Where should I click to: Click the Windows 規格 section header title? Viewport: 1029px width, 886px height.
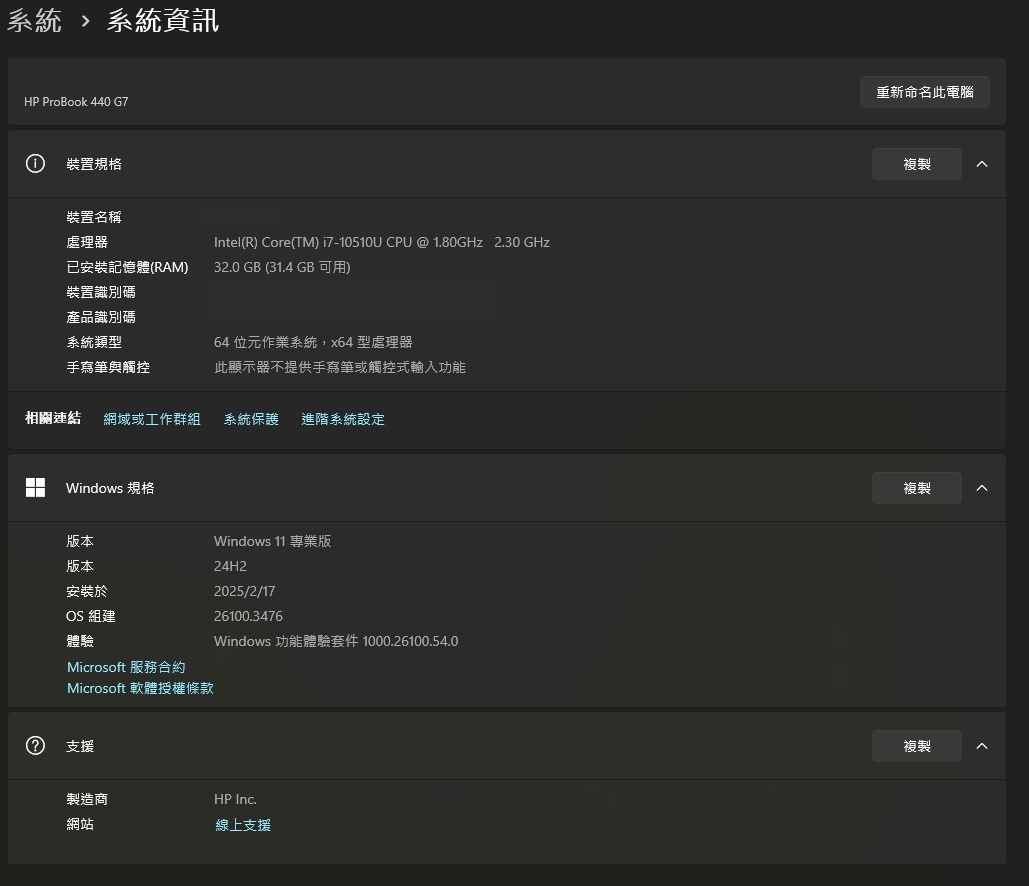pyautogui.click(x=110, y=488)
